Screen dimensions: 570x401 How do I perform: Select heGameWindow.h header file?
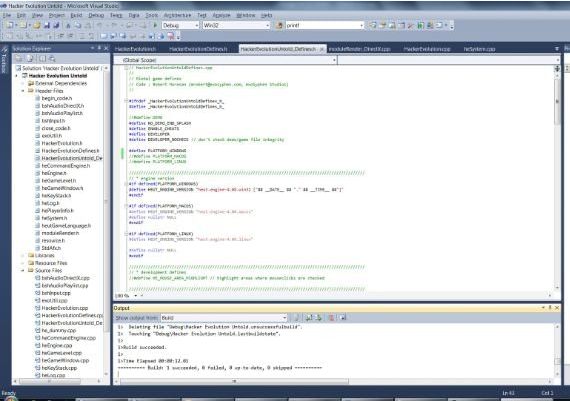62,188
